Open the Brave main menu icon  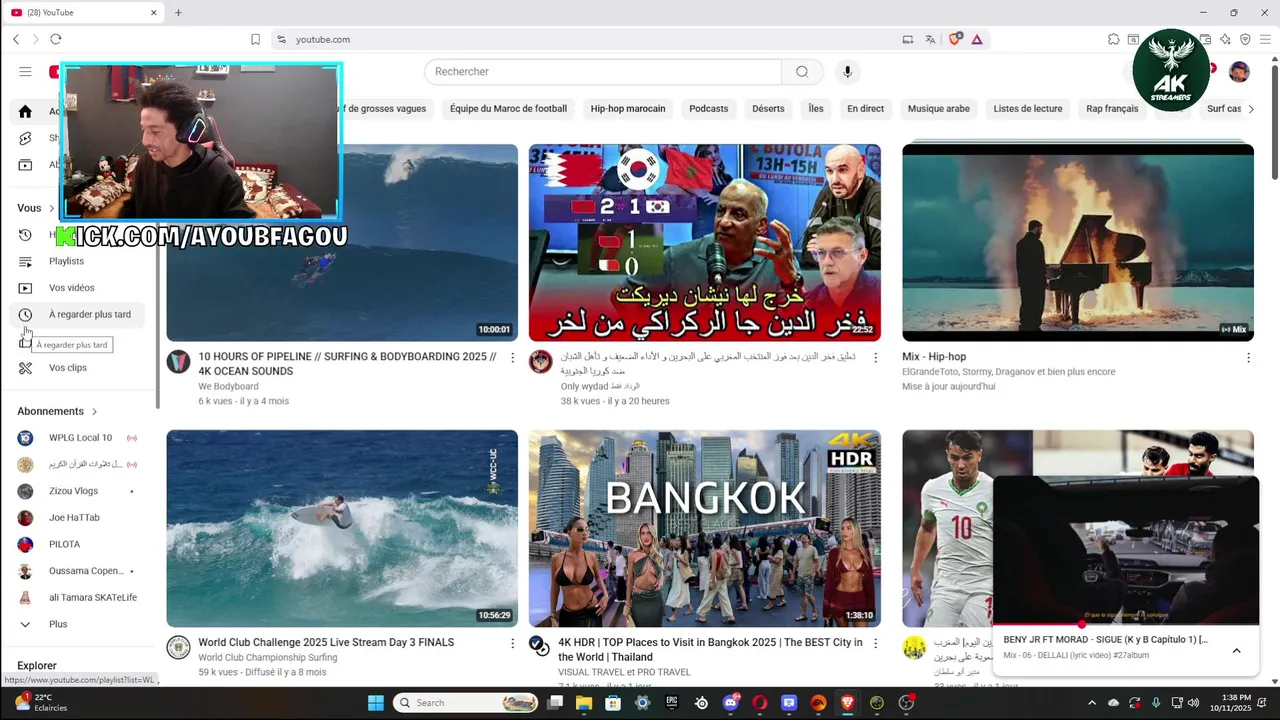pyautogui.click(x=1265, y=39)
